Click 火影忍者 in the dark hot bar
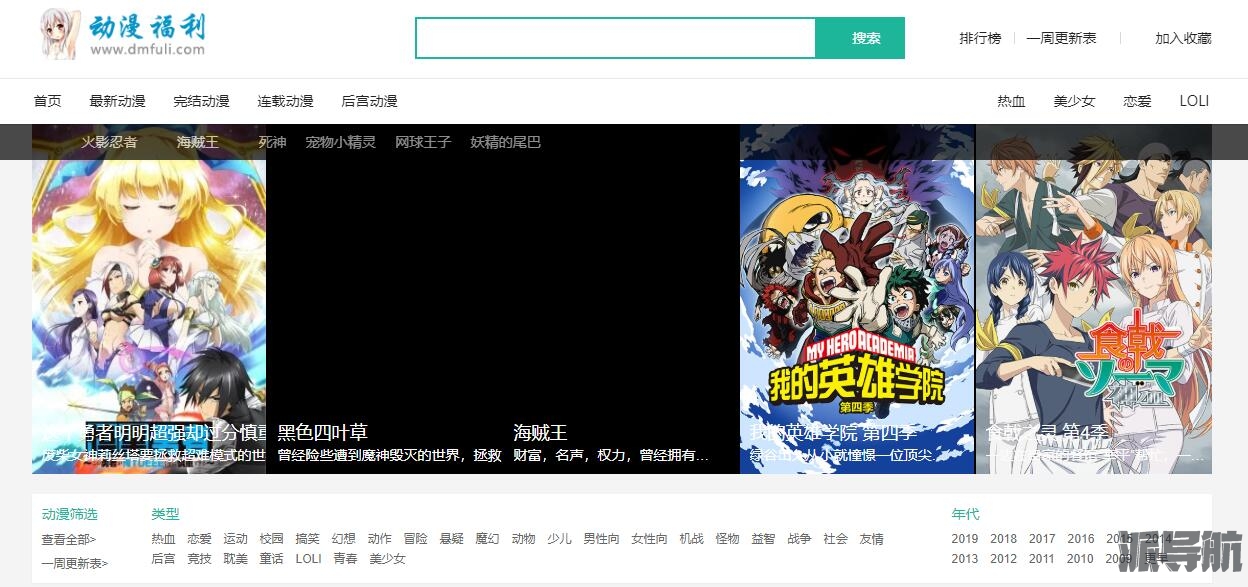 pyautogui.click(x=109, y=142)
